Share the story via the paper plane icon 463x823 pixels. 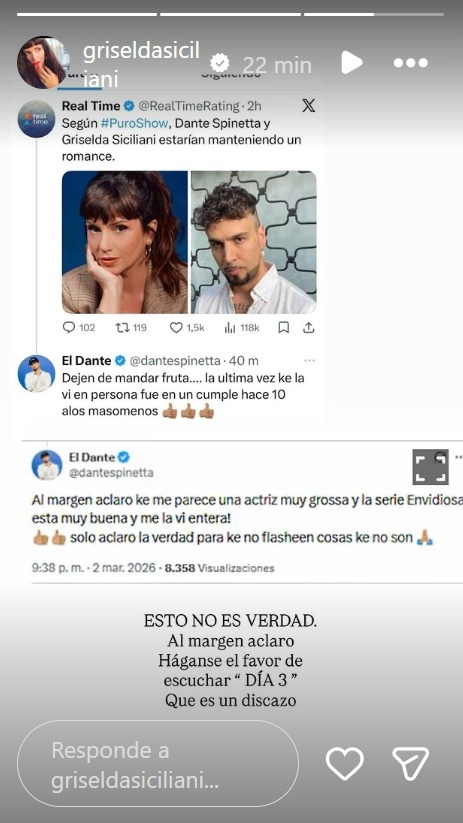(411, 763)
